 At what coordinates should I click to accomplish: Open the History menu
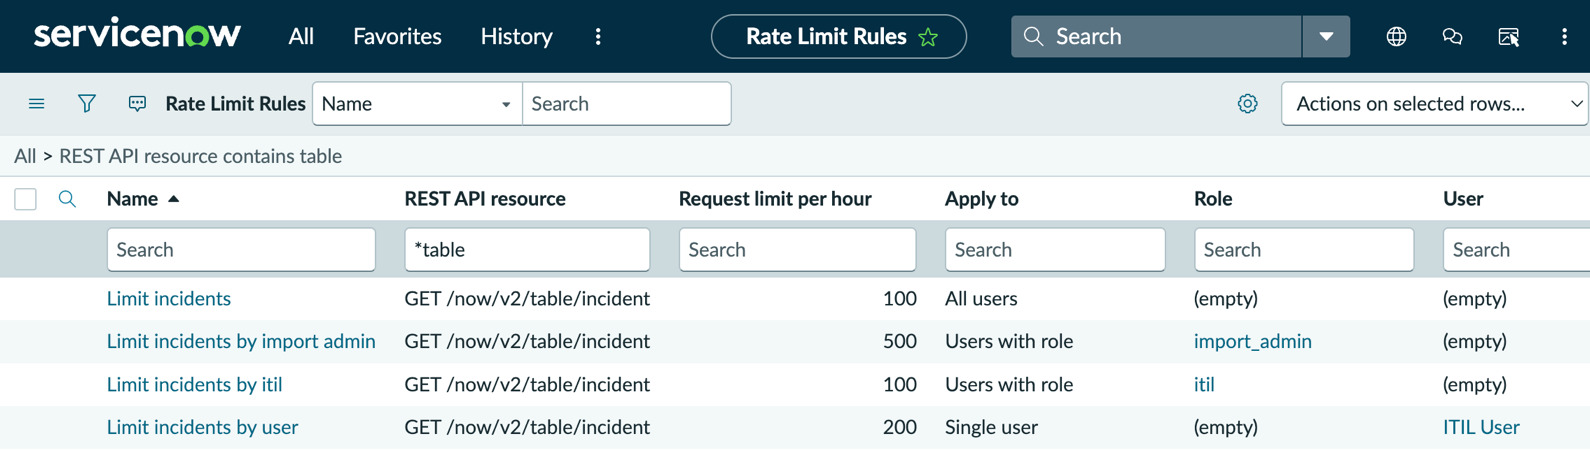tap(516, 37)
